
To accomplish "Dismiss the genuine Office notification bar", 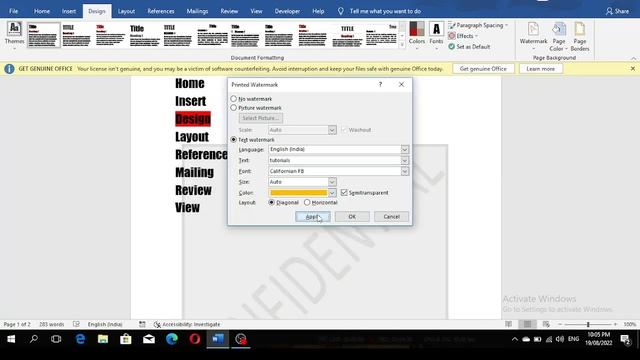I will 633,69.
